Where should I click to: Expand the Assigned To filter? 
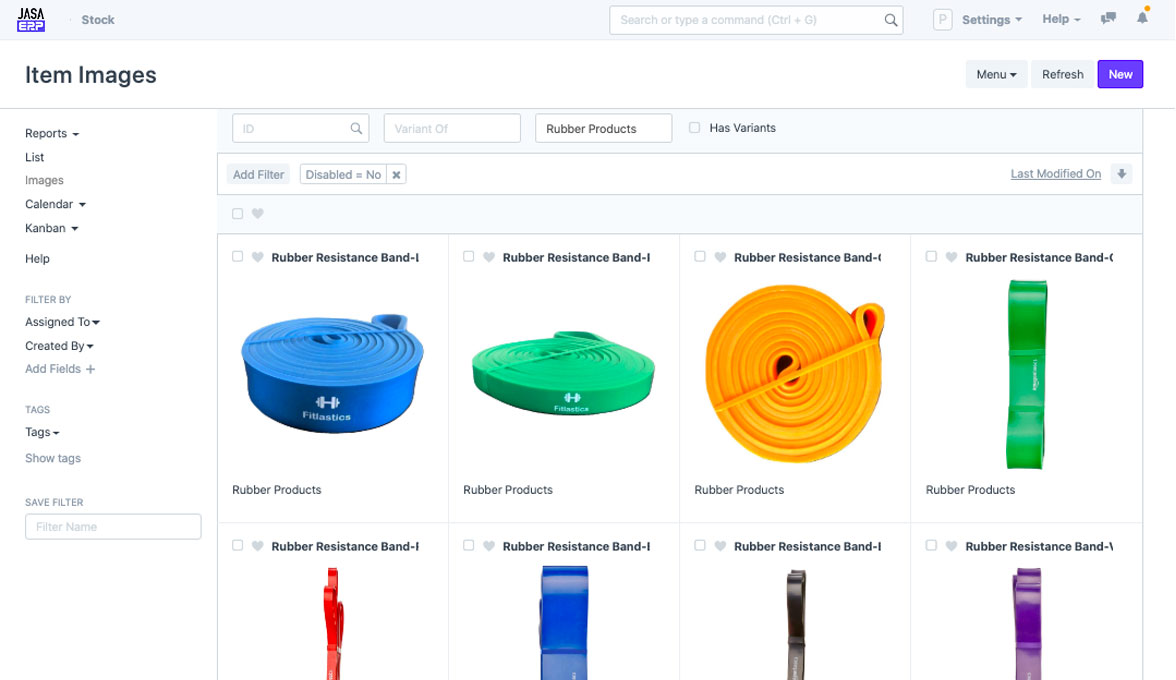point(62,322)
